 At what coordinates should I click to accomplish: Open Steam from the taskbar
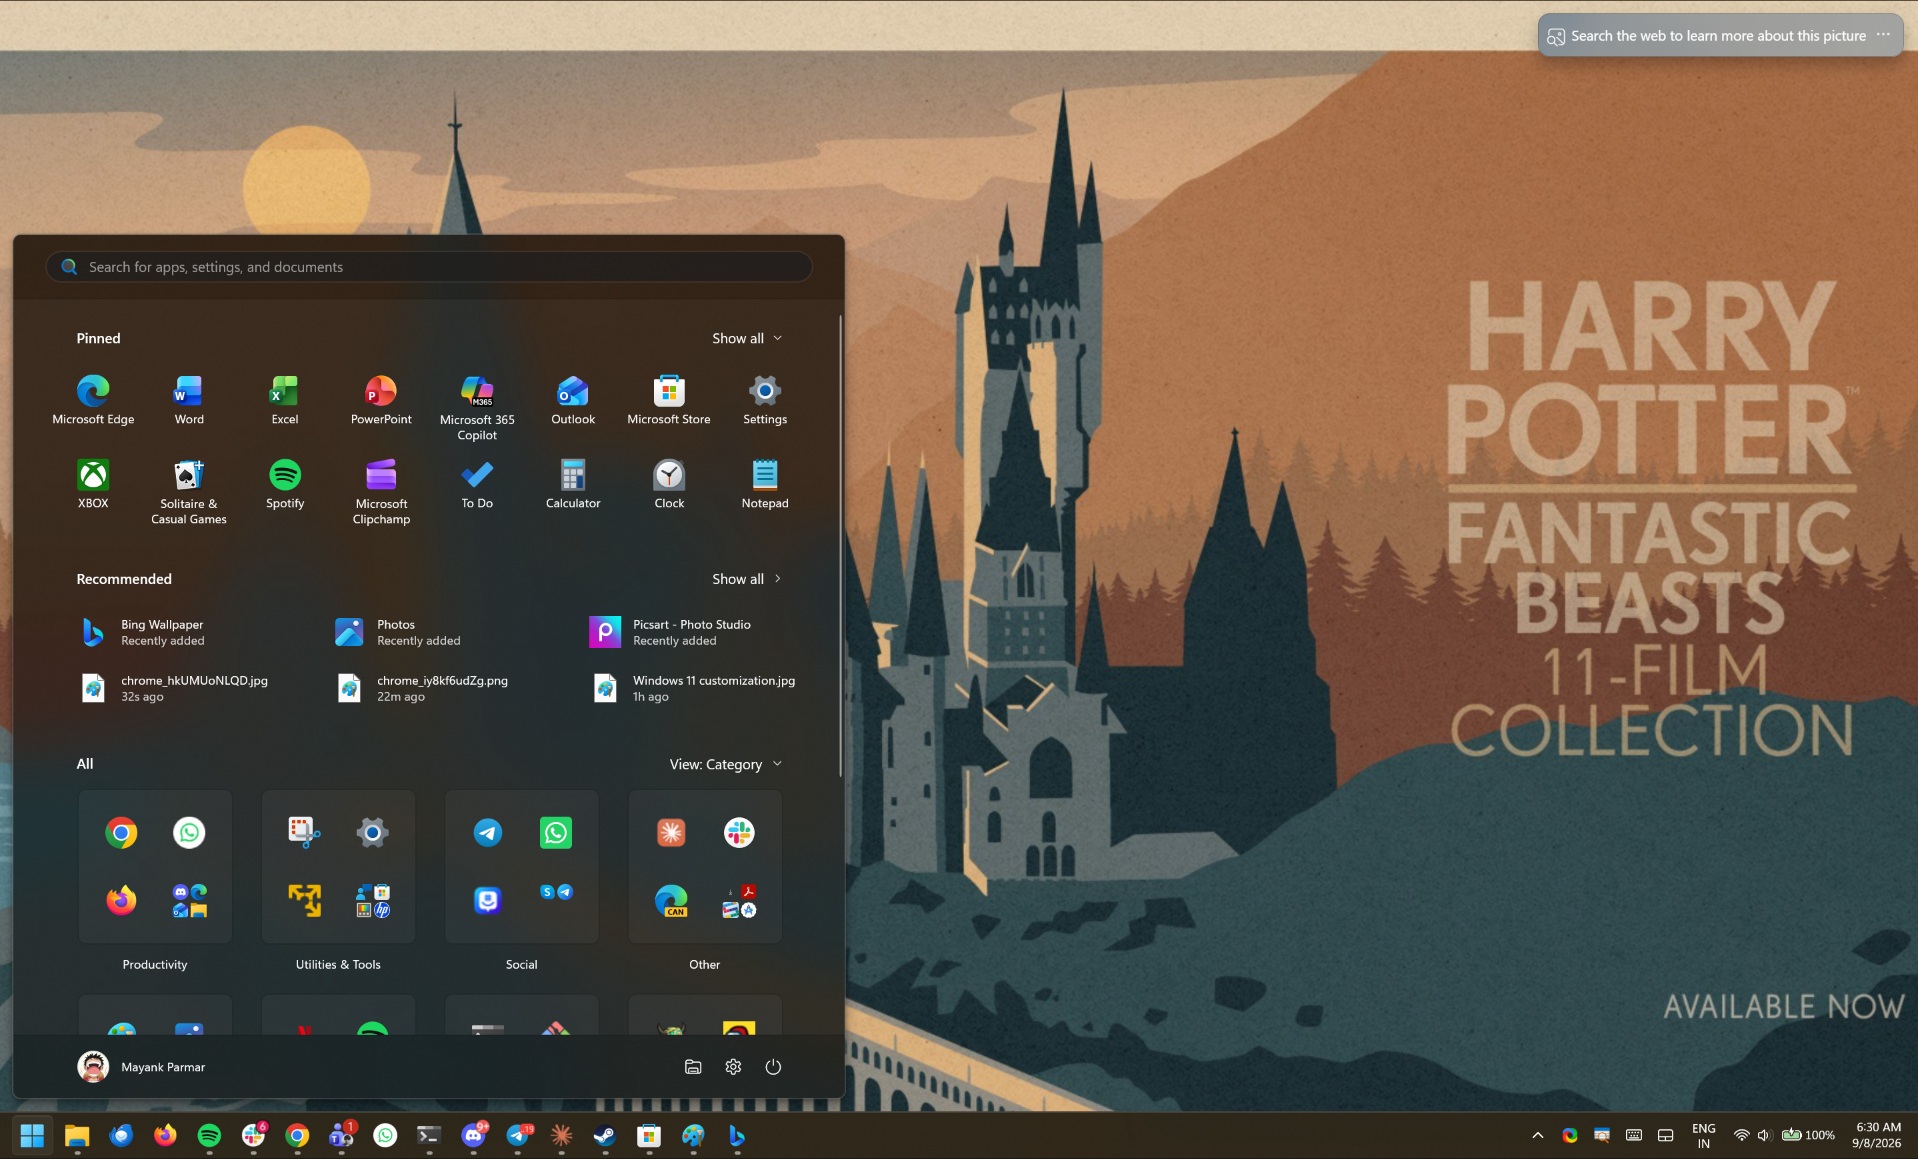click(x=605, y=1135)
